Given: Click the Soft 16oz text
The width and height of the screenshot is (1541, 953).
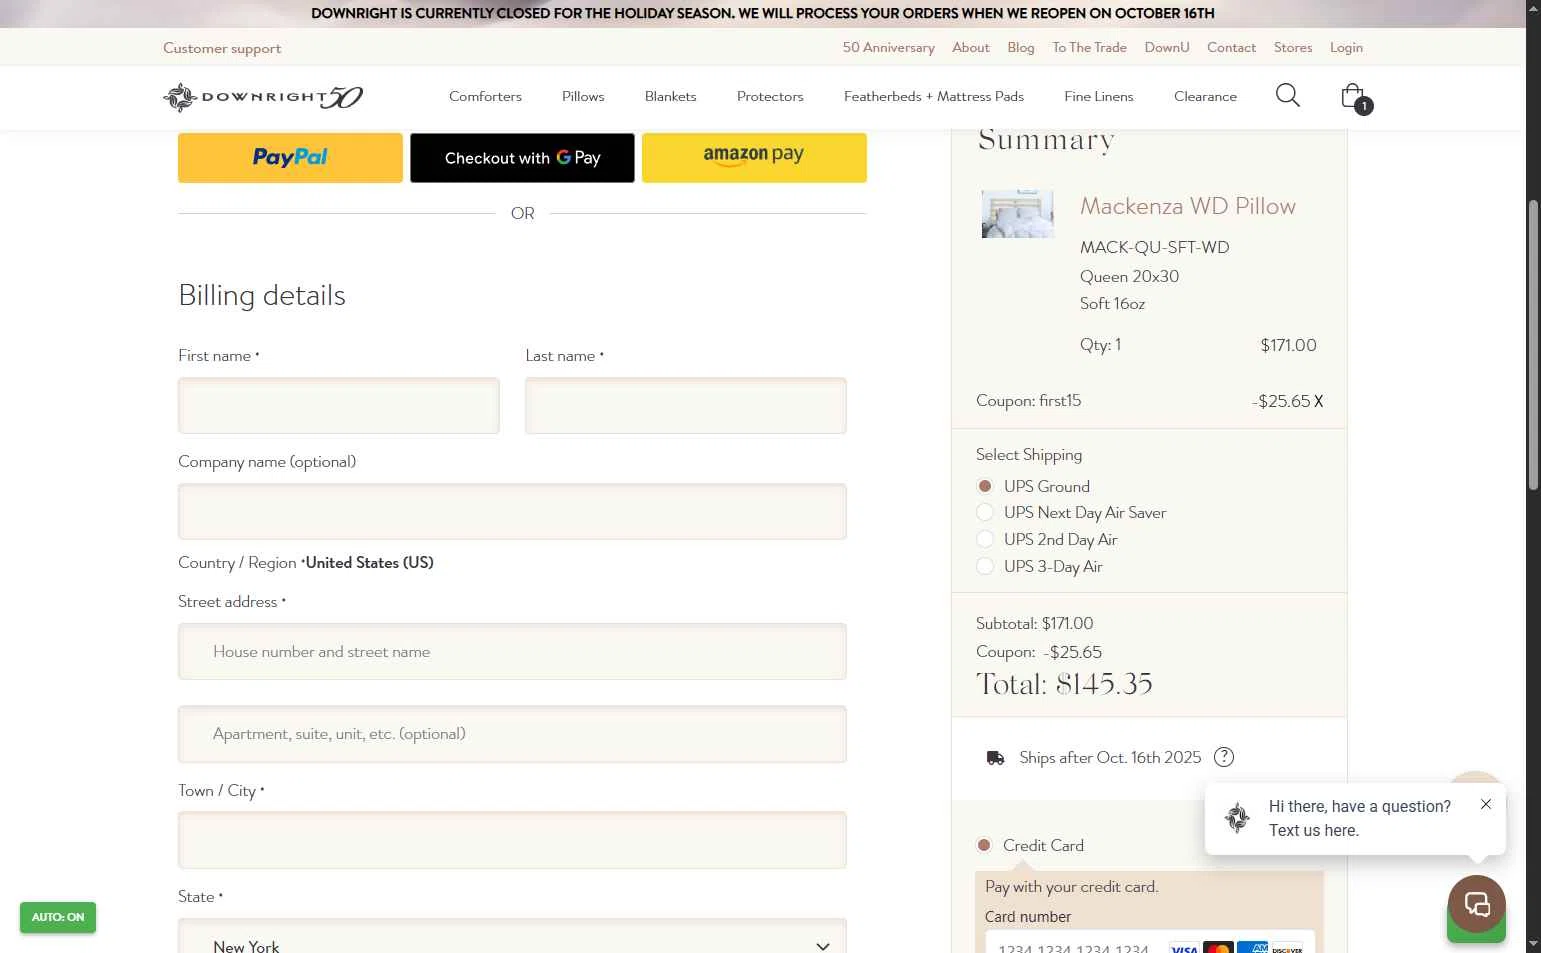Looking at the screenshot, I should 1112,303.
